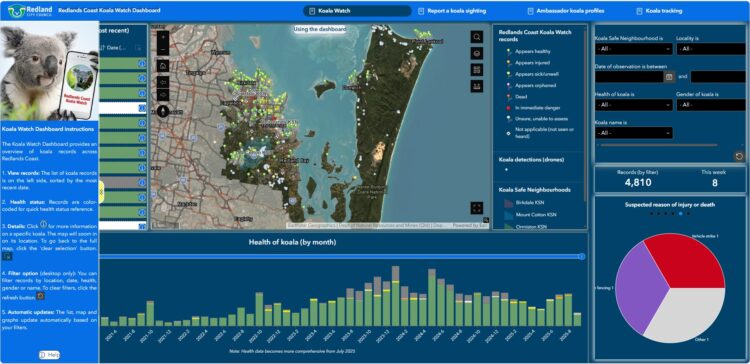Click the Birkdale KSN legend entry
The height and width of the screenshot is (364, 750).
point(524,203)
